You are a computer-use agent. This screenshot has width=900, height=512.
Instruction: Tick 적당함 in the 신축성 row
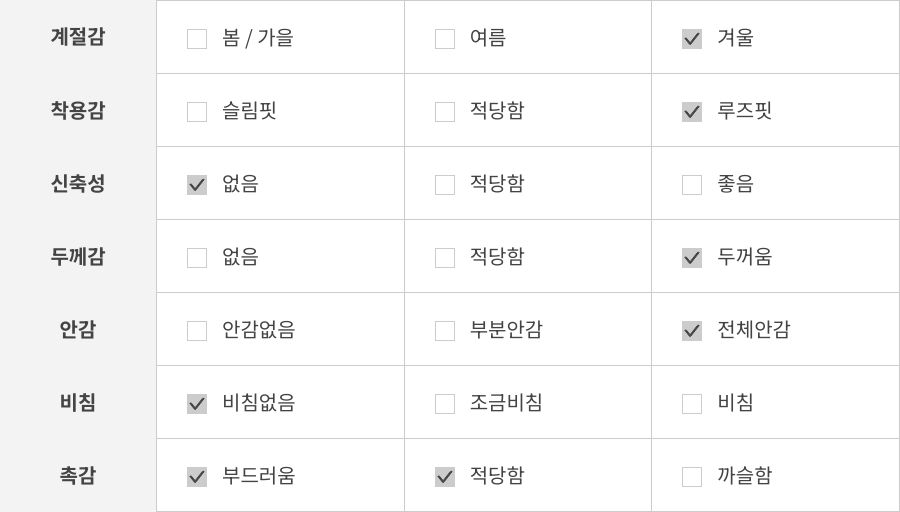pyautogui.click(x=445, y=185)
